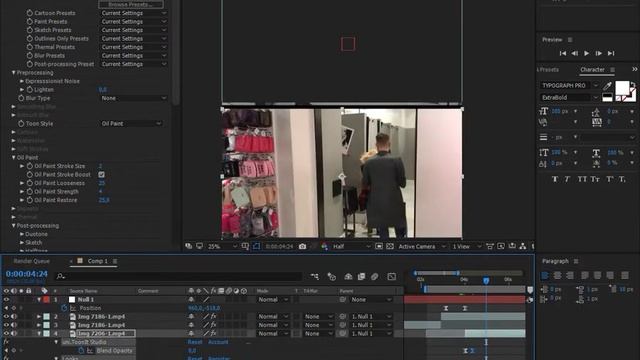Viewport: 640px width, 360px height.
Task: Jump to last frame in Preview panel
Action: (611, 53)
